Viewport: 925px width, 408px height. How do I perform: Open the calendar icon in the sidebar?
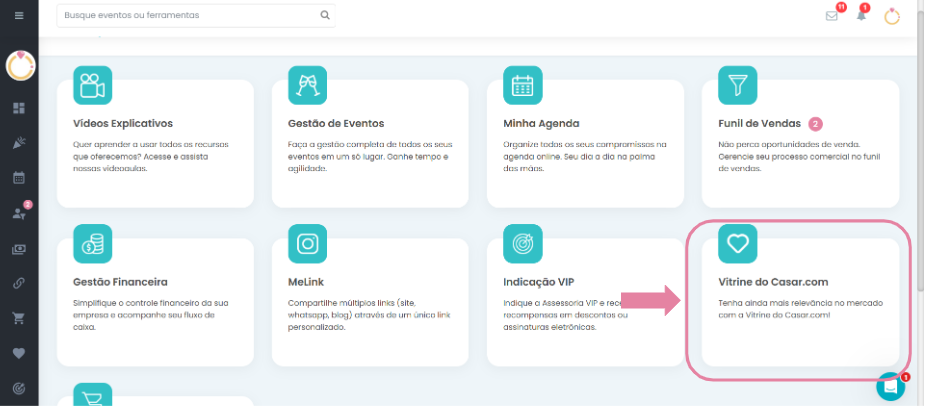19,177
